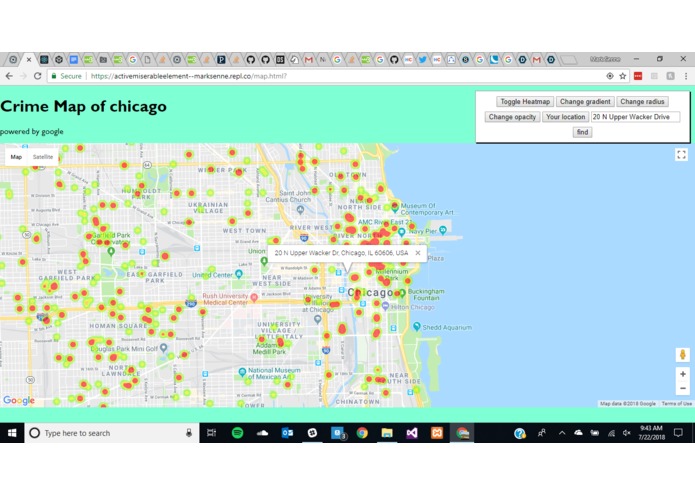695x494 pixels.
Task: Close the 20 N Upper Wacker Dr info window
Action: [x=418, y=253]
